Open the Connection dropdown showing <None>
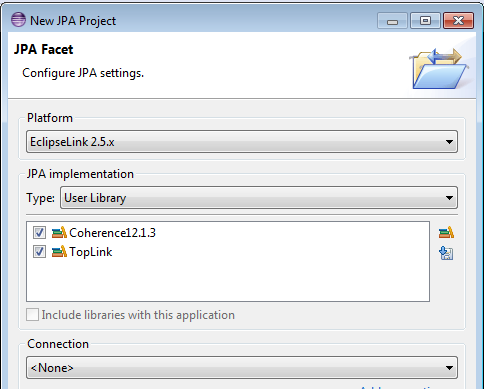The image size is (484, 389). click(242, 368)
